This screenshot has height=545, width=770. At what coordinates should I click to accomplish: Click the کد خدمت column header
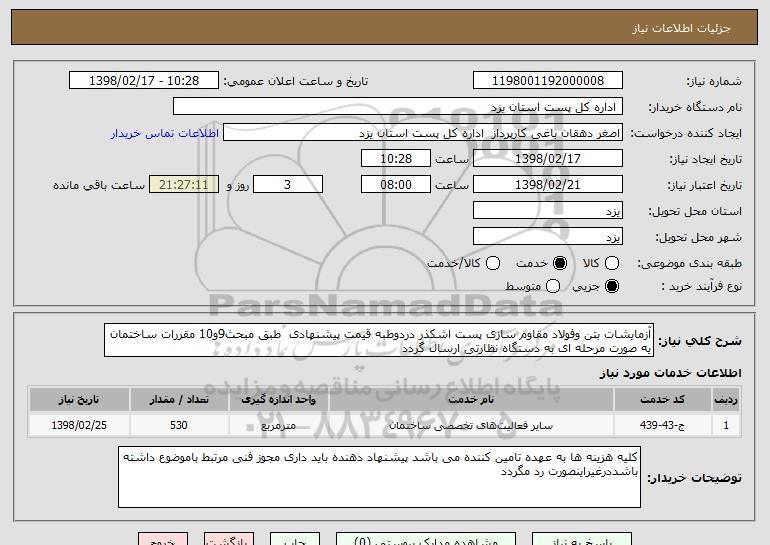pyautogui.click(x=662, y=400)
